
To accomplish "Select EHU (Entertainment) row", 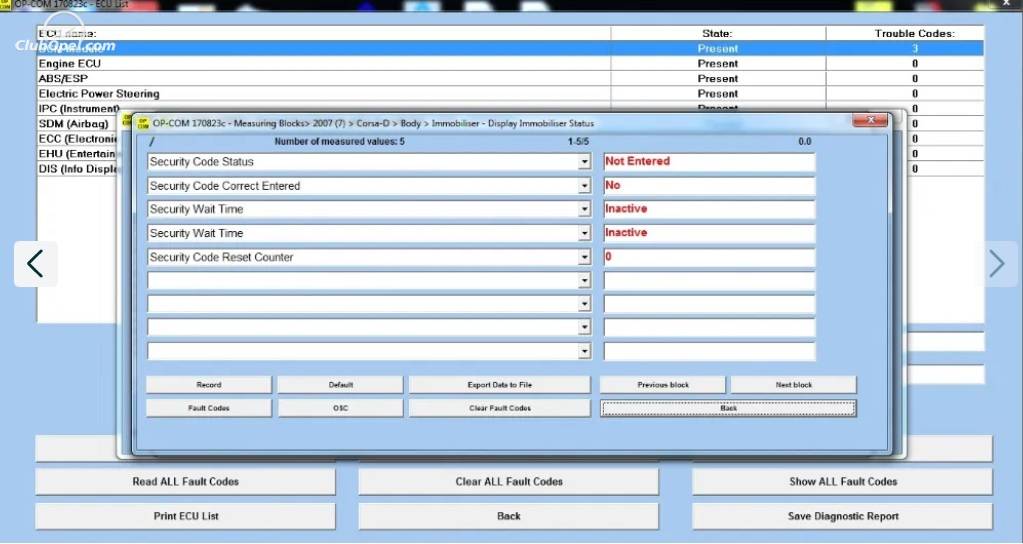I will (x=77, y=154).
